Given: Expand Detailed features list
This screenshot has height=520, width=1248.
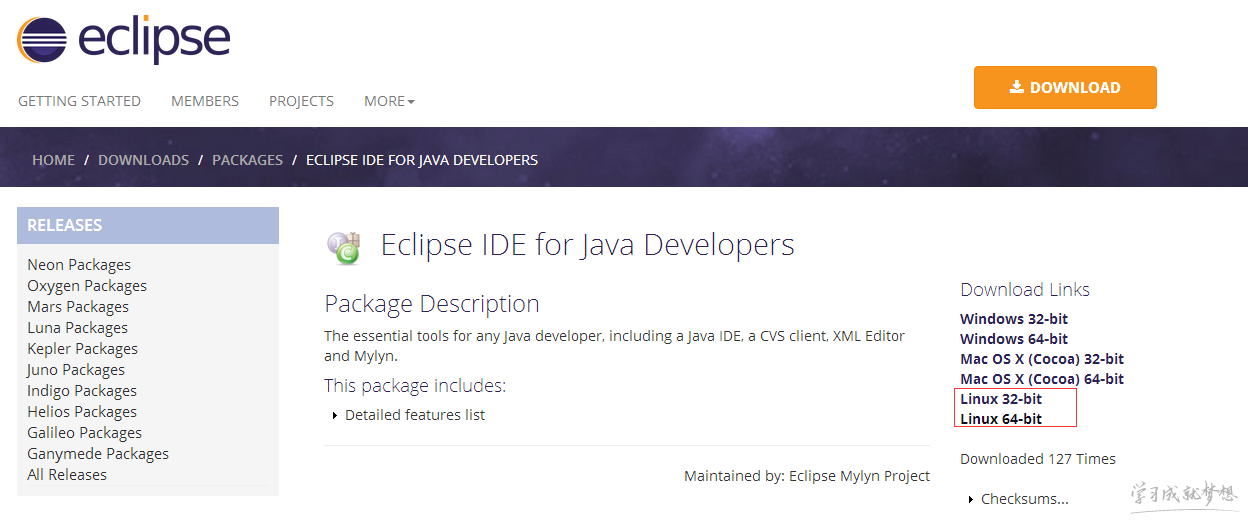Looking at the screenshot, I should point(408,415).
